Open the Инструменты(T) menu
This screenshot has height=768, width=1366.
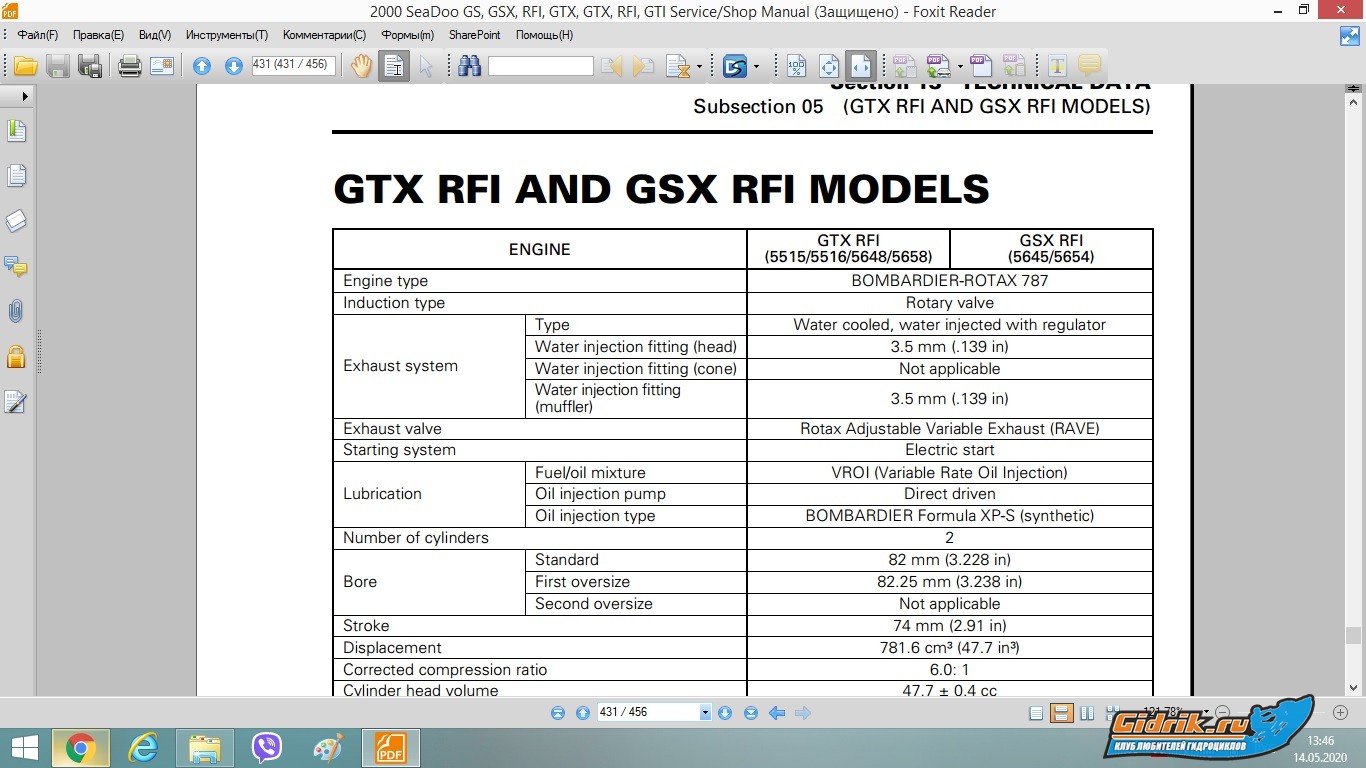click(227, 35)
